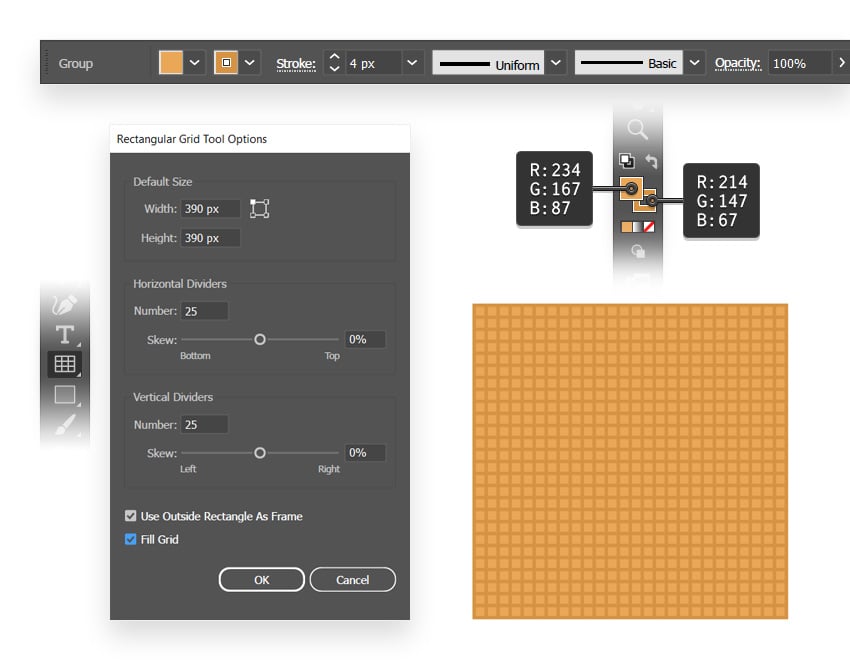Viewport: 850px width, 660px height.
Task: Open the Opacity panel label link
Action: tap(738, 63)
